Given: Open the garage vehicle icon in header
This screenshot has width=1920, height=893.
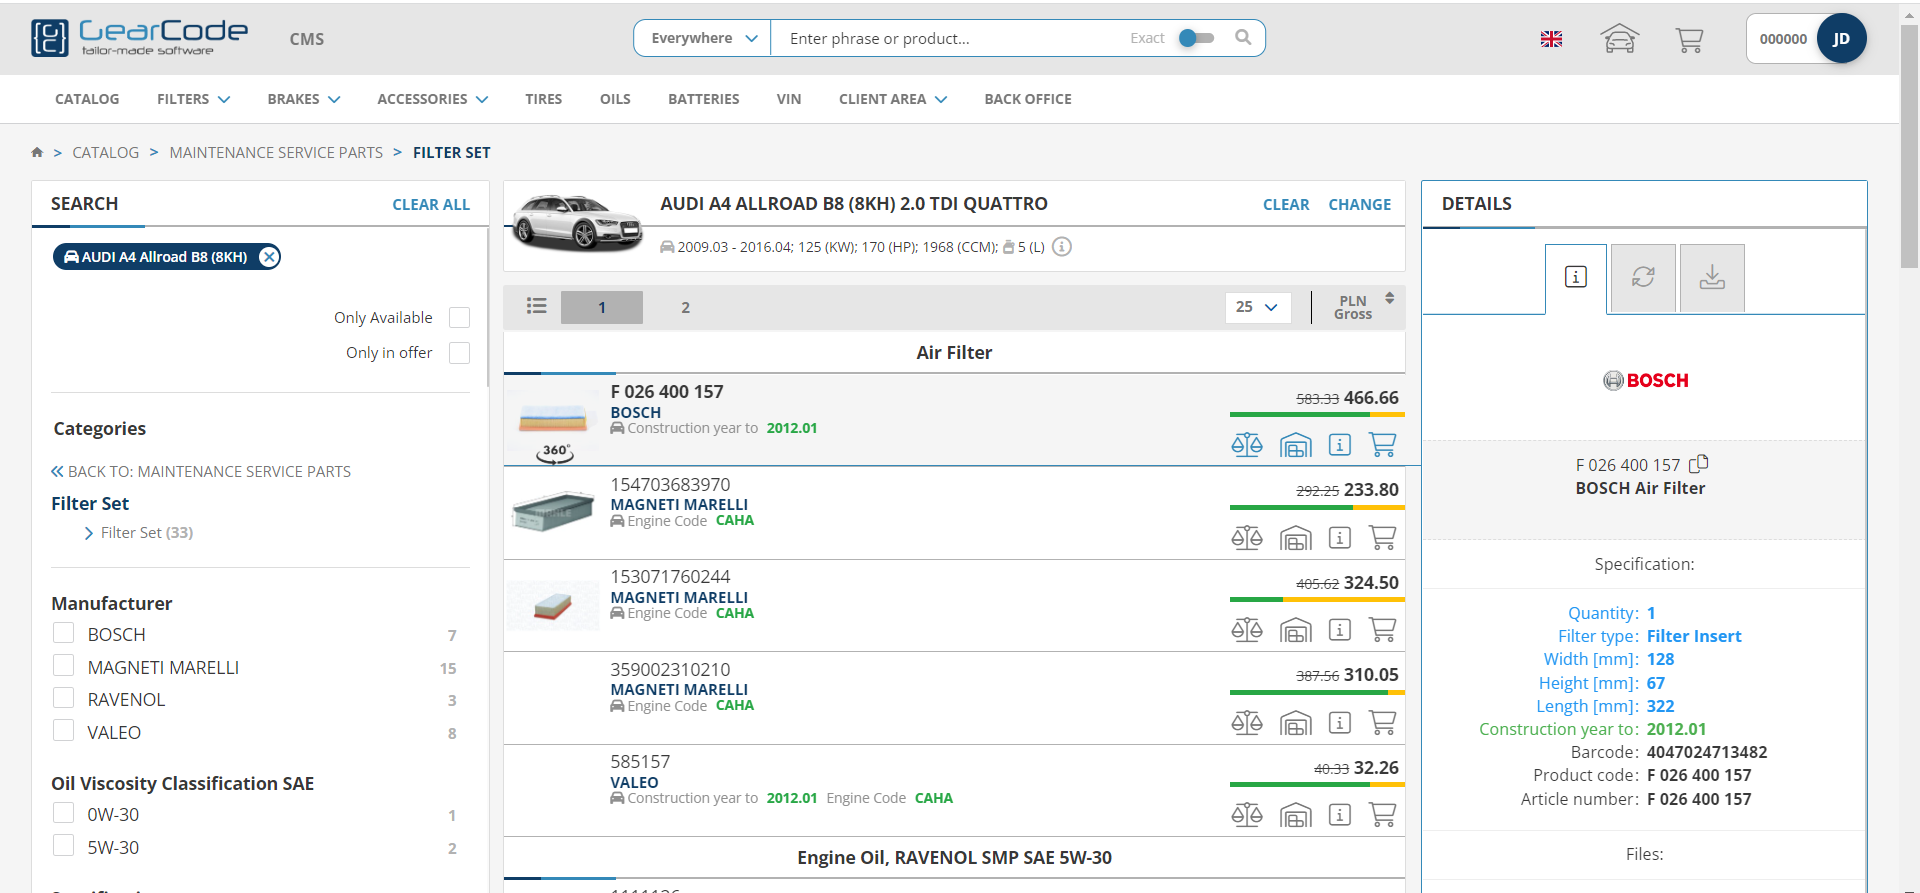Looking at the screenshot, I should 1619,39.
